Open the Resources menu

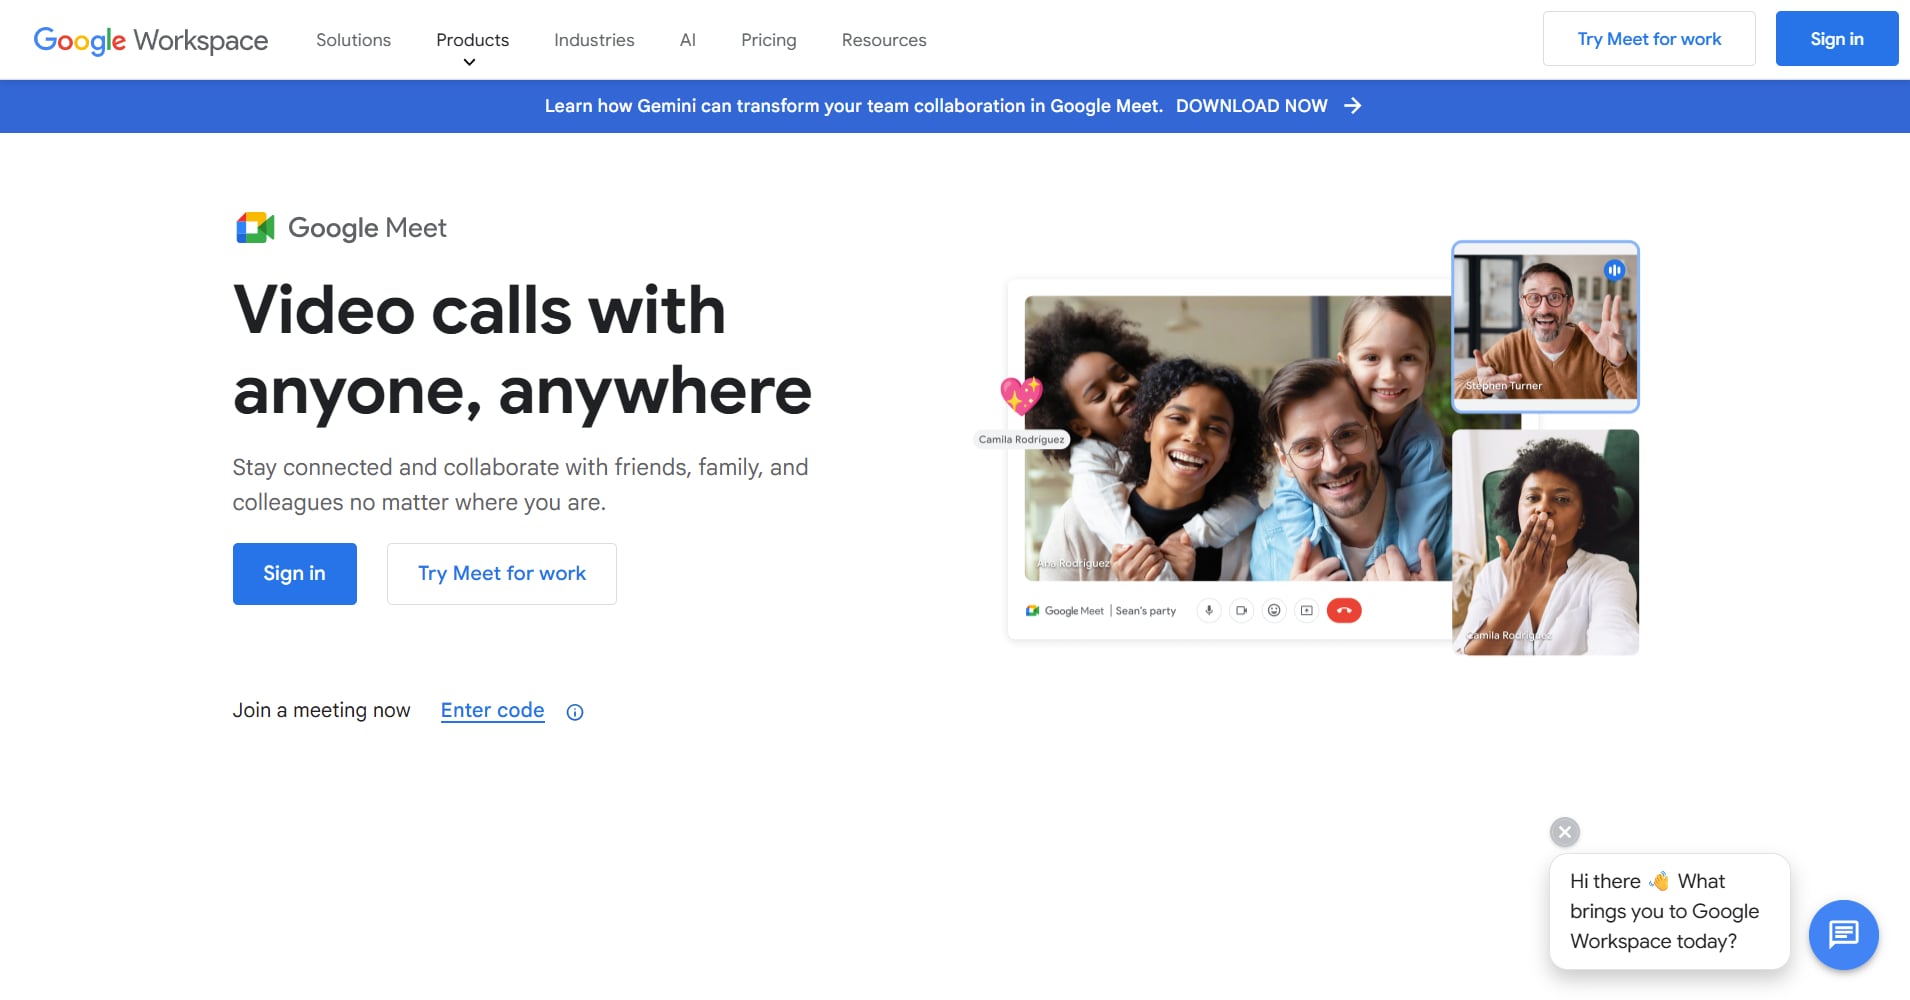tap(884, 40)
